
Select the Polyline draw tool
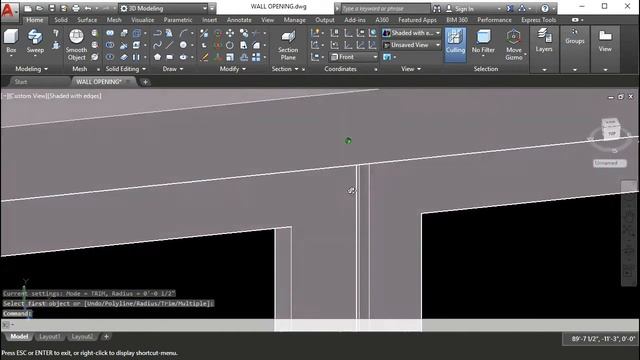(x=157, y=33)
